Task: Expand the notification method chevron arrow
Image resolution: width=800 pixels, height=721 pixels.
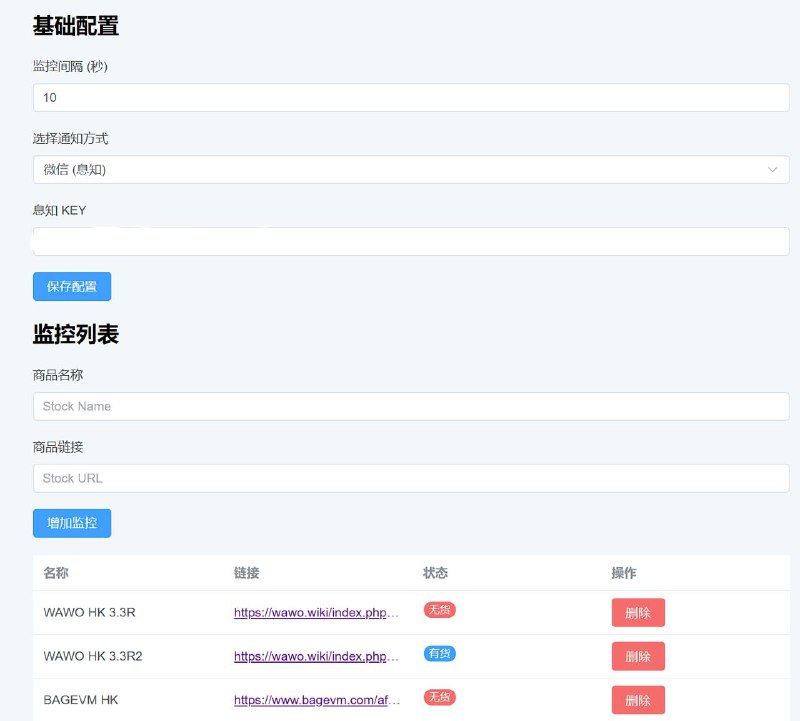Action: pyautogui.click(x=773, y=169)
